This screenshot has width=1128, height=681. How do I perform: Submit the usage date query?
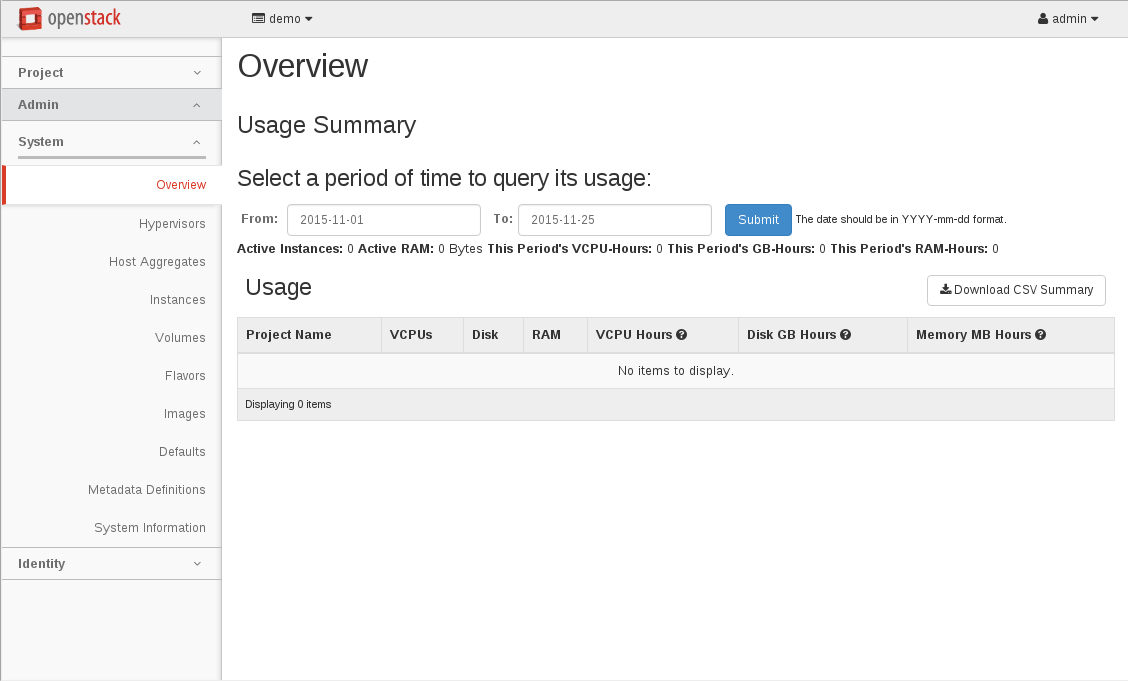coord(758,220)
